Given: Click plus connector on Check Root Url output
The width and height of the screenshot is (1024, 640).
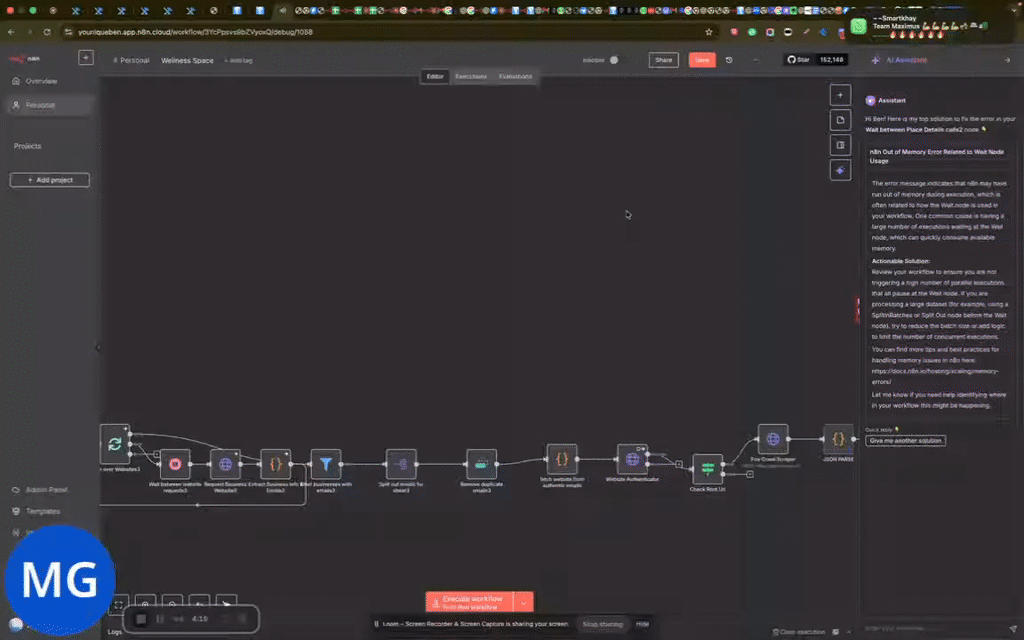Looking at the screenshot, I should 750,474.
